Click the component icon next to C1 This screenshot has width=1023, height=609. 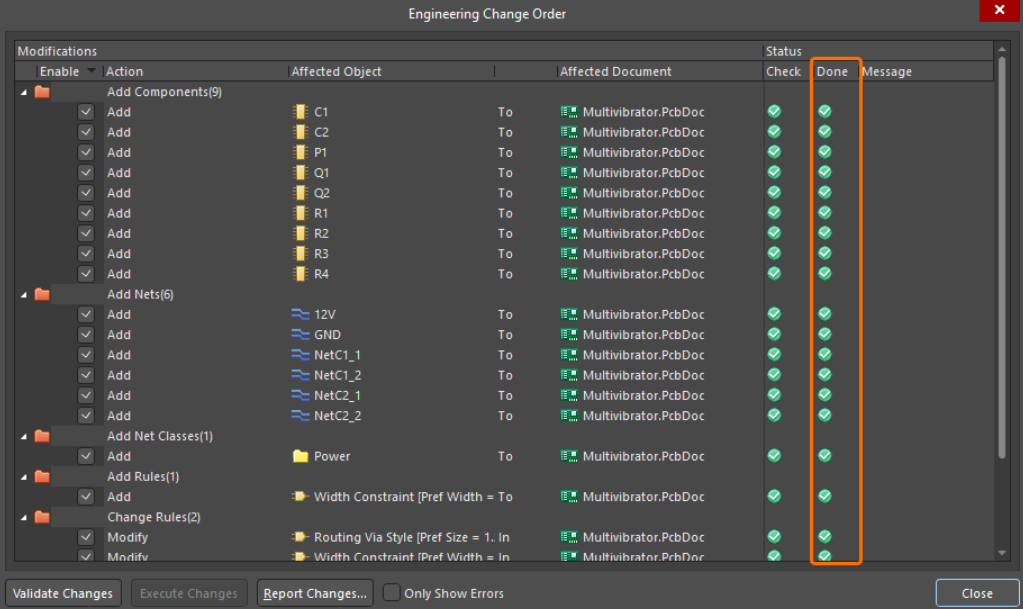tap(298, 112)
